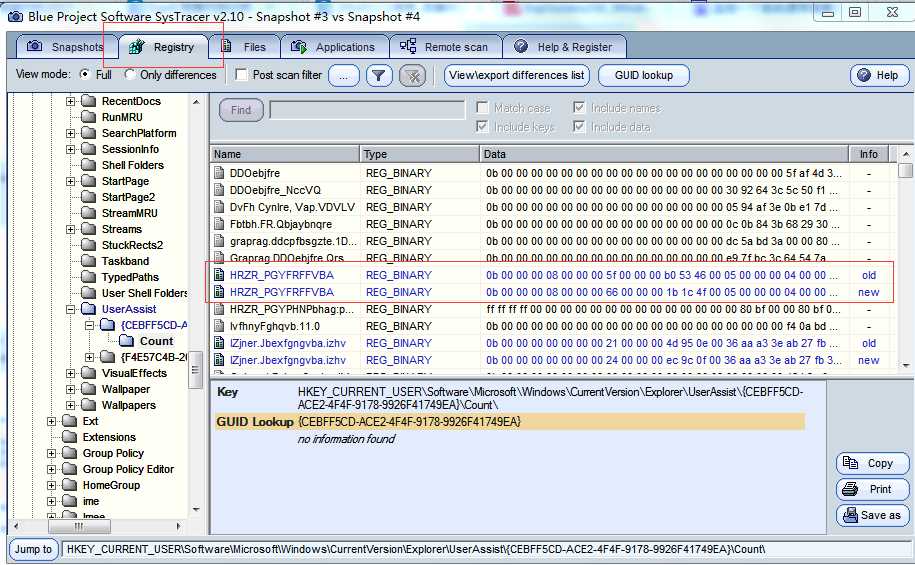The height and width of the screenshot is (565, 915).
Task: Open View\export differences list
Action: [x=517, y=75]
